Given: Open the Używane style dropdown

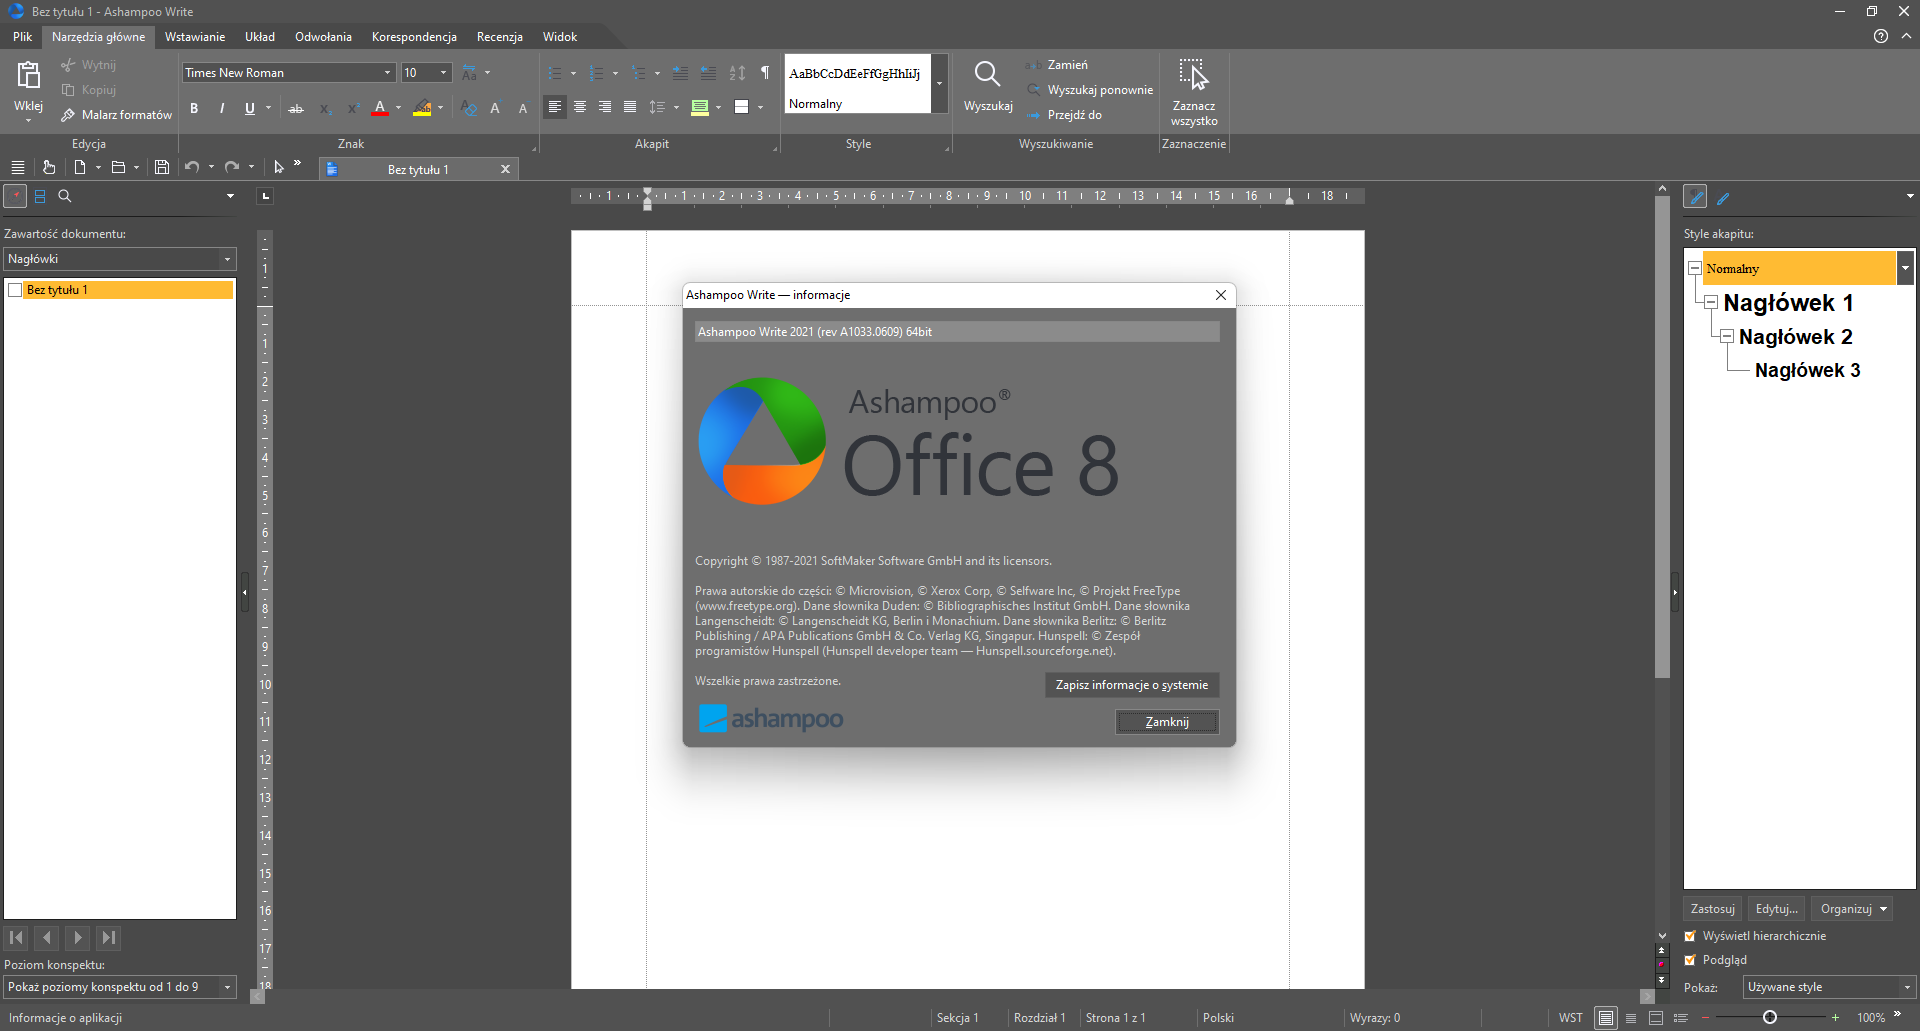Looking at the screenshot, I should point(1907,987).
